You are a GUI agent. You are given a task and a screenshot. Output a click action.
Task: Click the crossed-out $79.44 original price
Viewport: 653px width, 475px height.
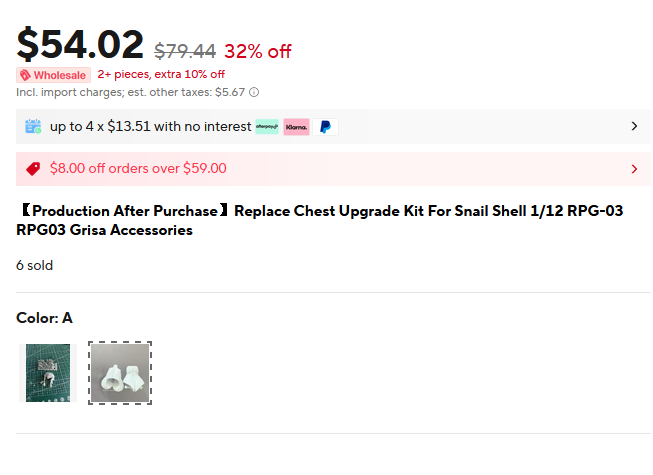[x=185, y=52]
